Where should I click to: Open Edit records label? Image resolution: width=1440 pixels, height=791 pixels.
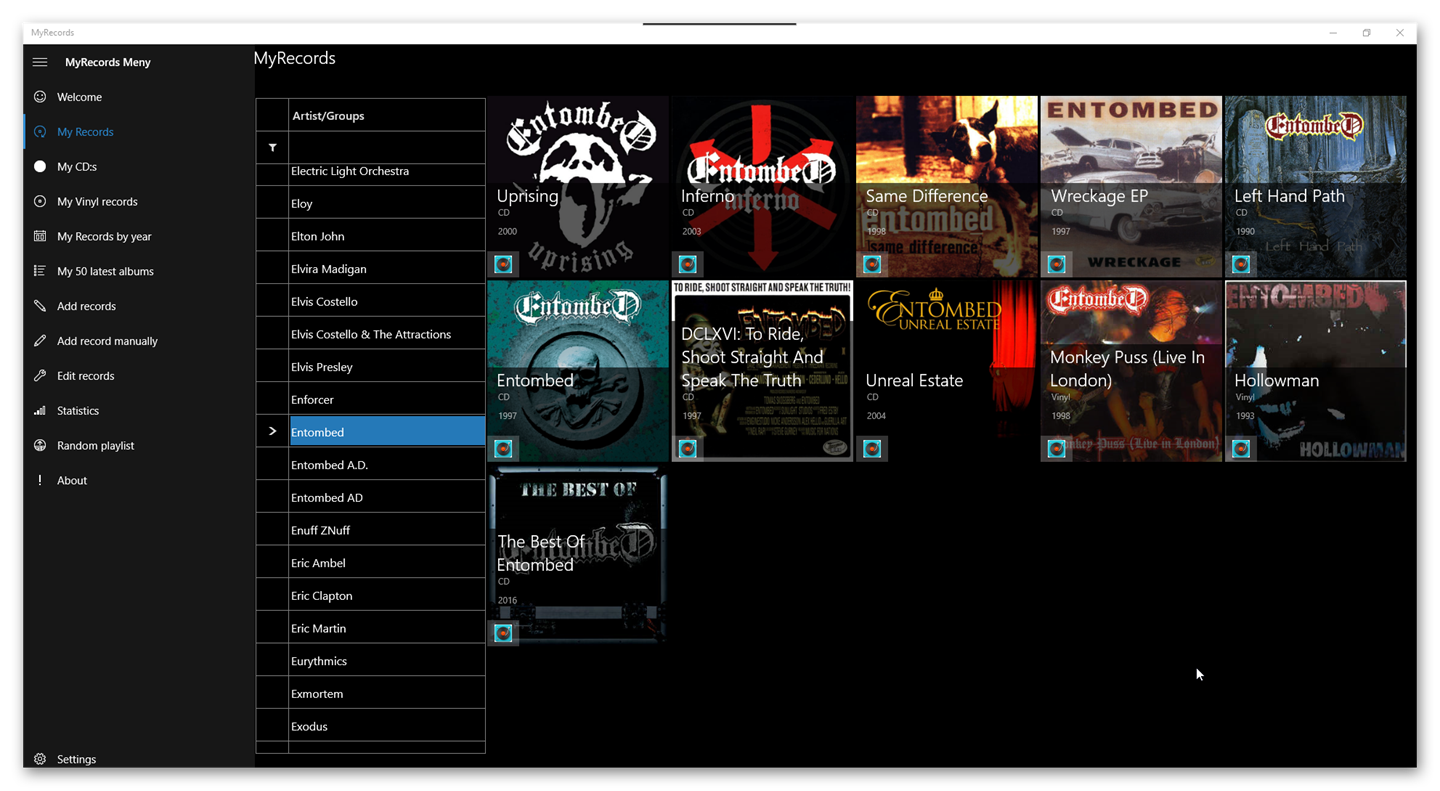85,376
